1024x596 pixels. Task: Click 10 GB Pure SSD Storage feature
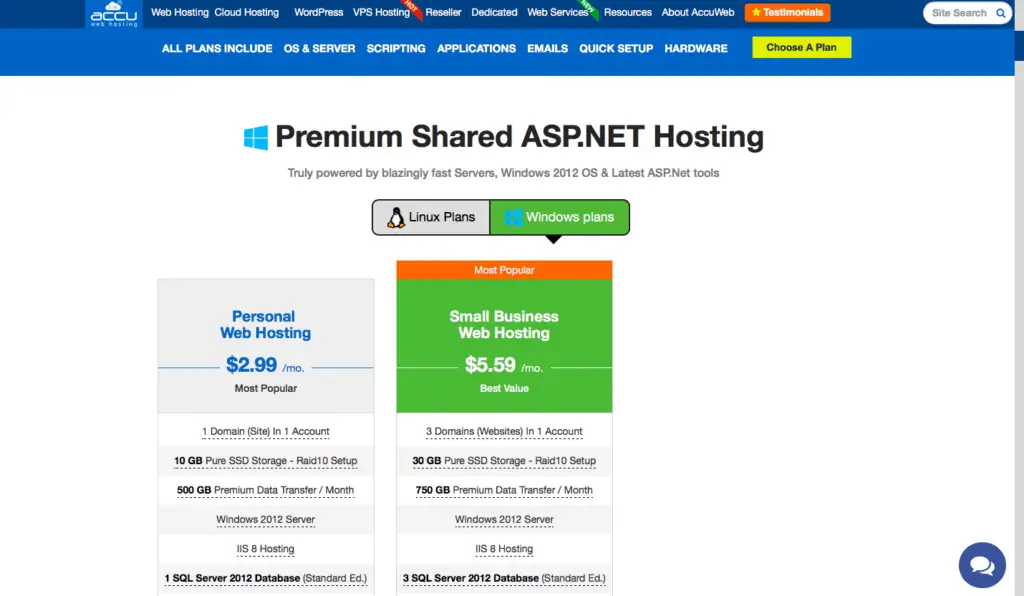pyautogui.click(x=265, y=461)
